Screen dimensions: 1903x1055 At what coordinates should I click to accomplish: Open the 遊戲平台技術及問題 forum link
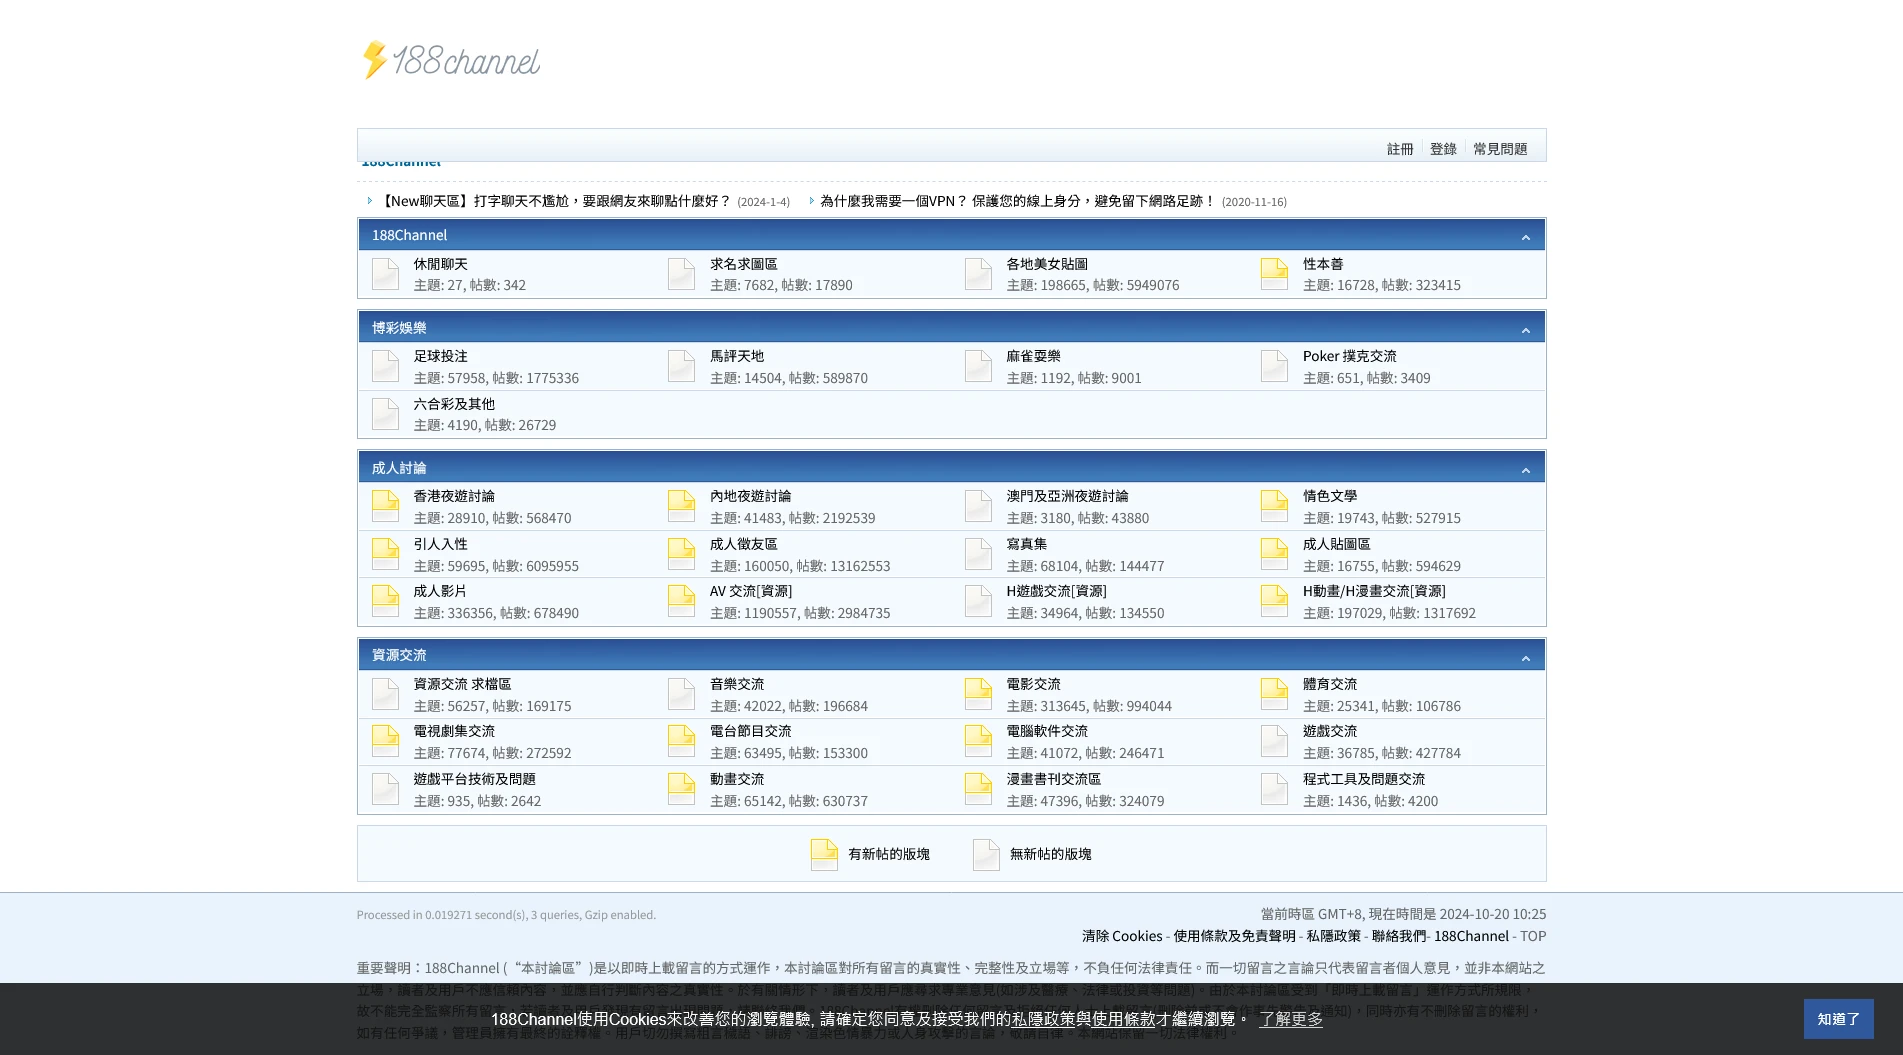pyautogui.click(x=474, y=779)
